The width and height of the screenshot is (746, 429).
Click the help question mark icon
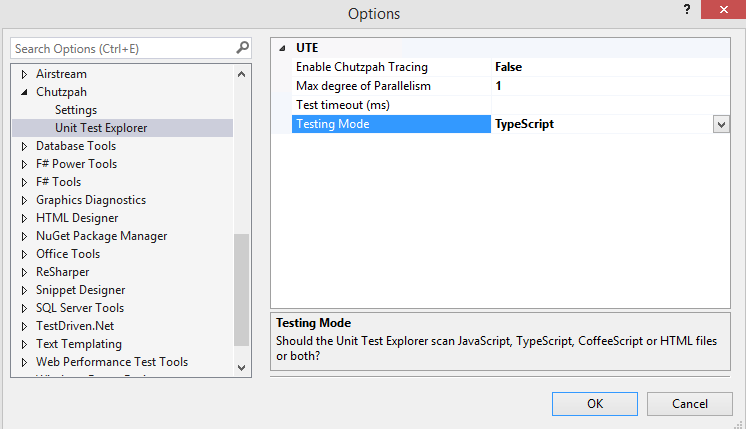pos(687,10)
